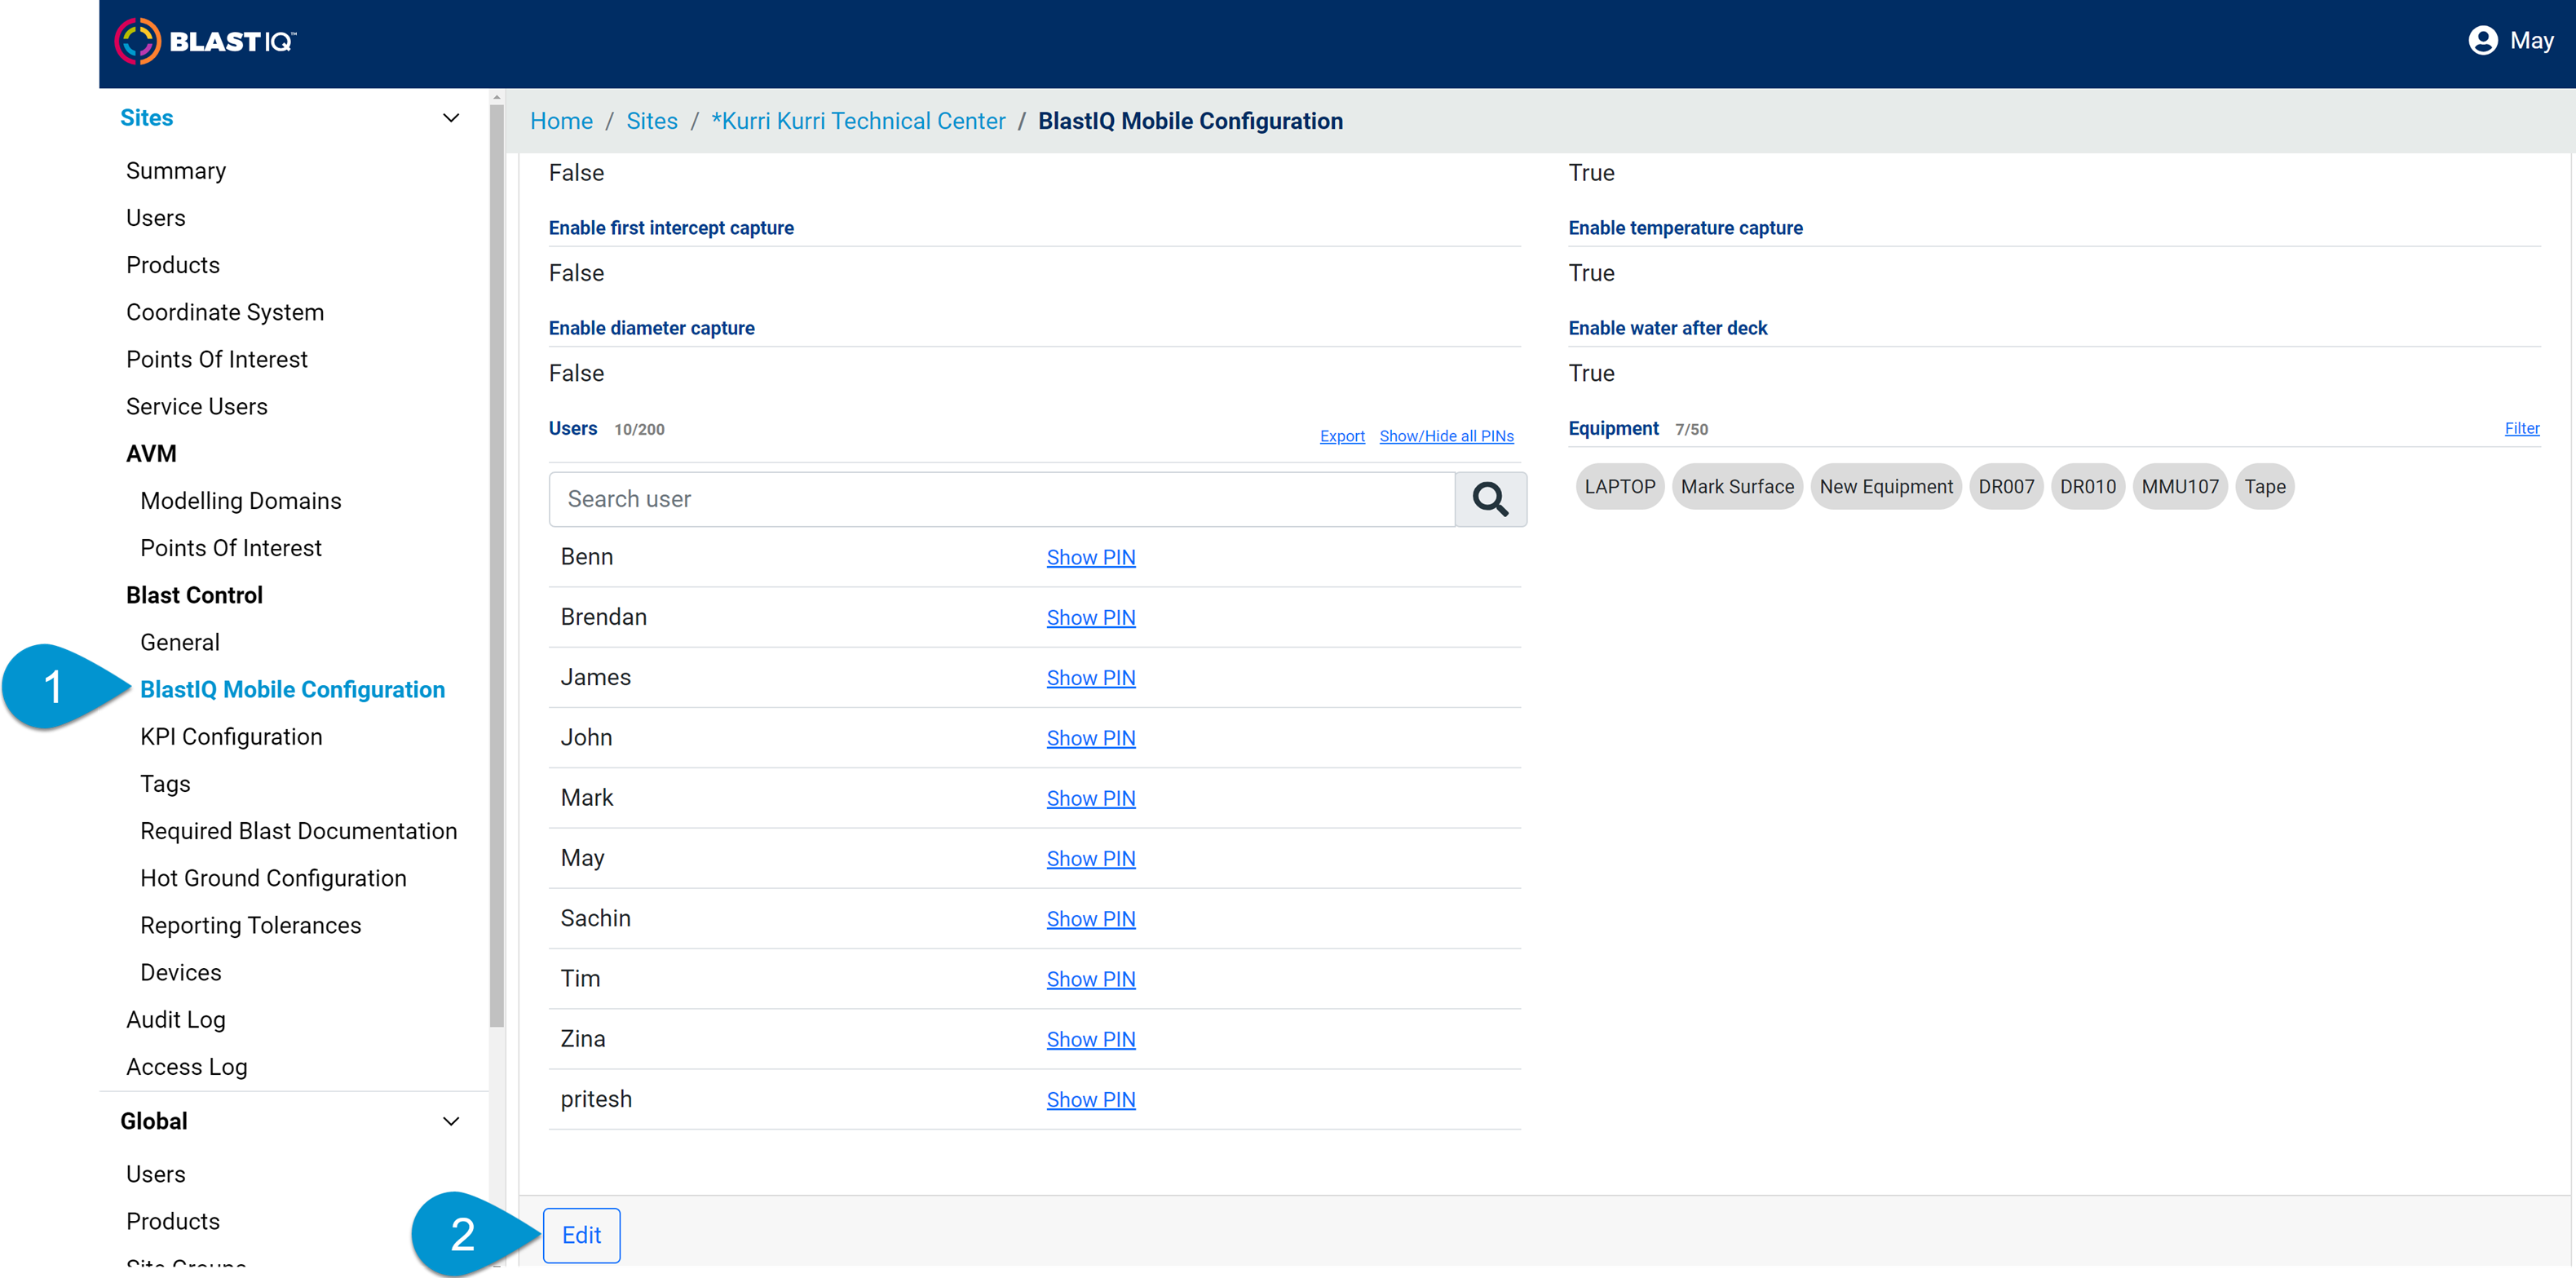Screen dimensions: 2576x1278
Task: Click the search magnifier button
Action: pos(1490,499)
